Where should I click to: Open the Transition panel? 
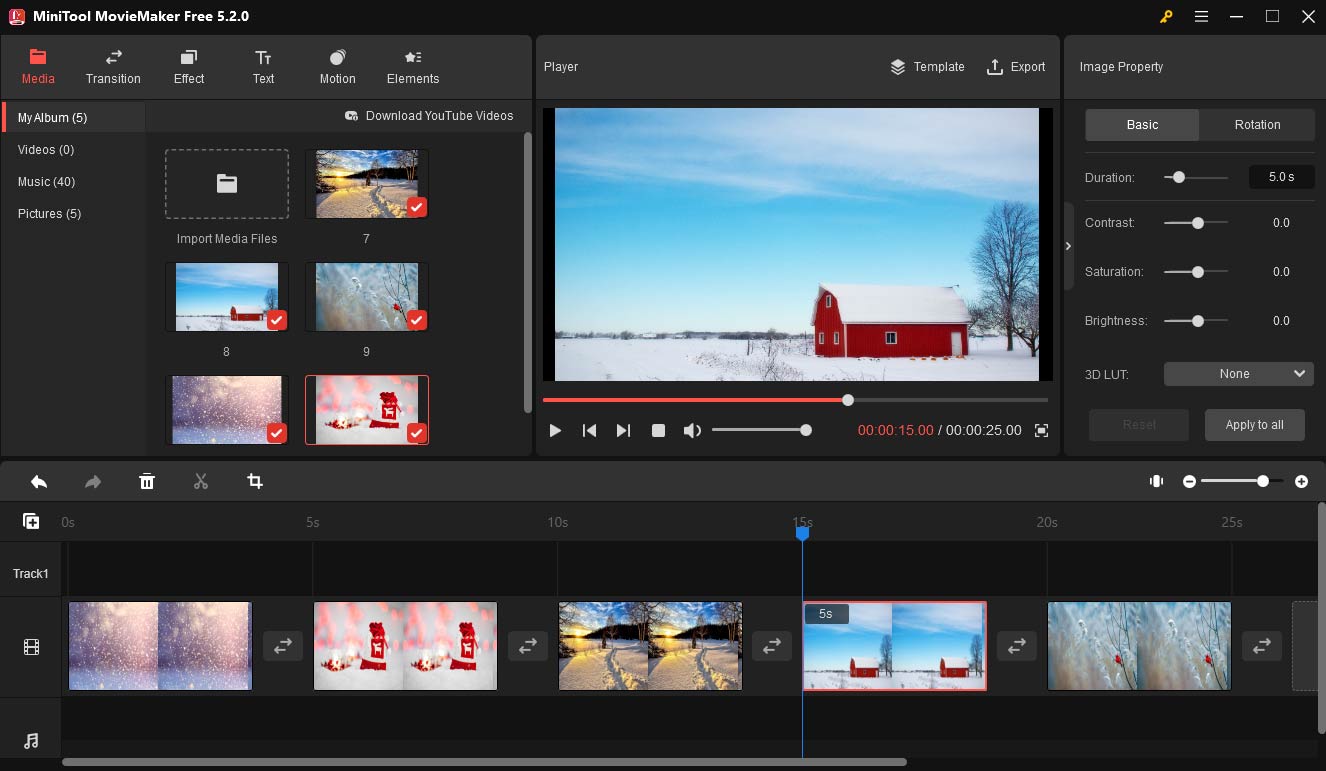point(113,66)
